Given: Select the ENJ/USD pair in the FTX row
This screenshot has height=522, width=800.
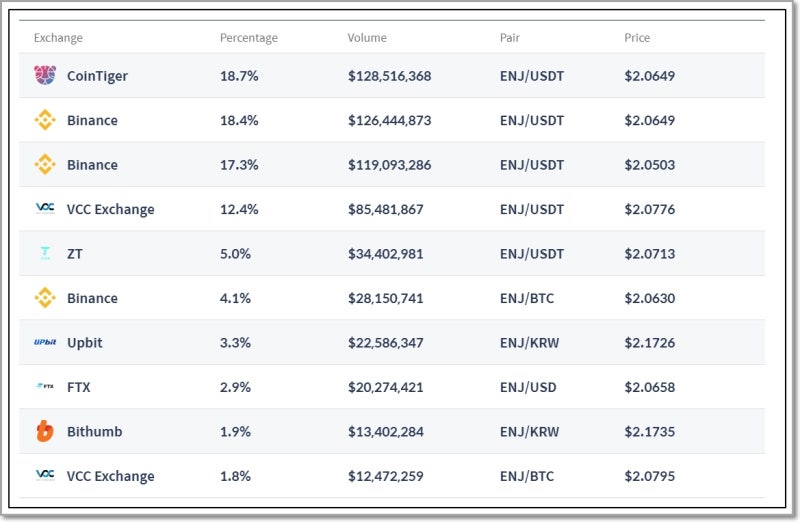Looking at the screenshot, I should pos(528,387).
